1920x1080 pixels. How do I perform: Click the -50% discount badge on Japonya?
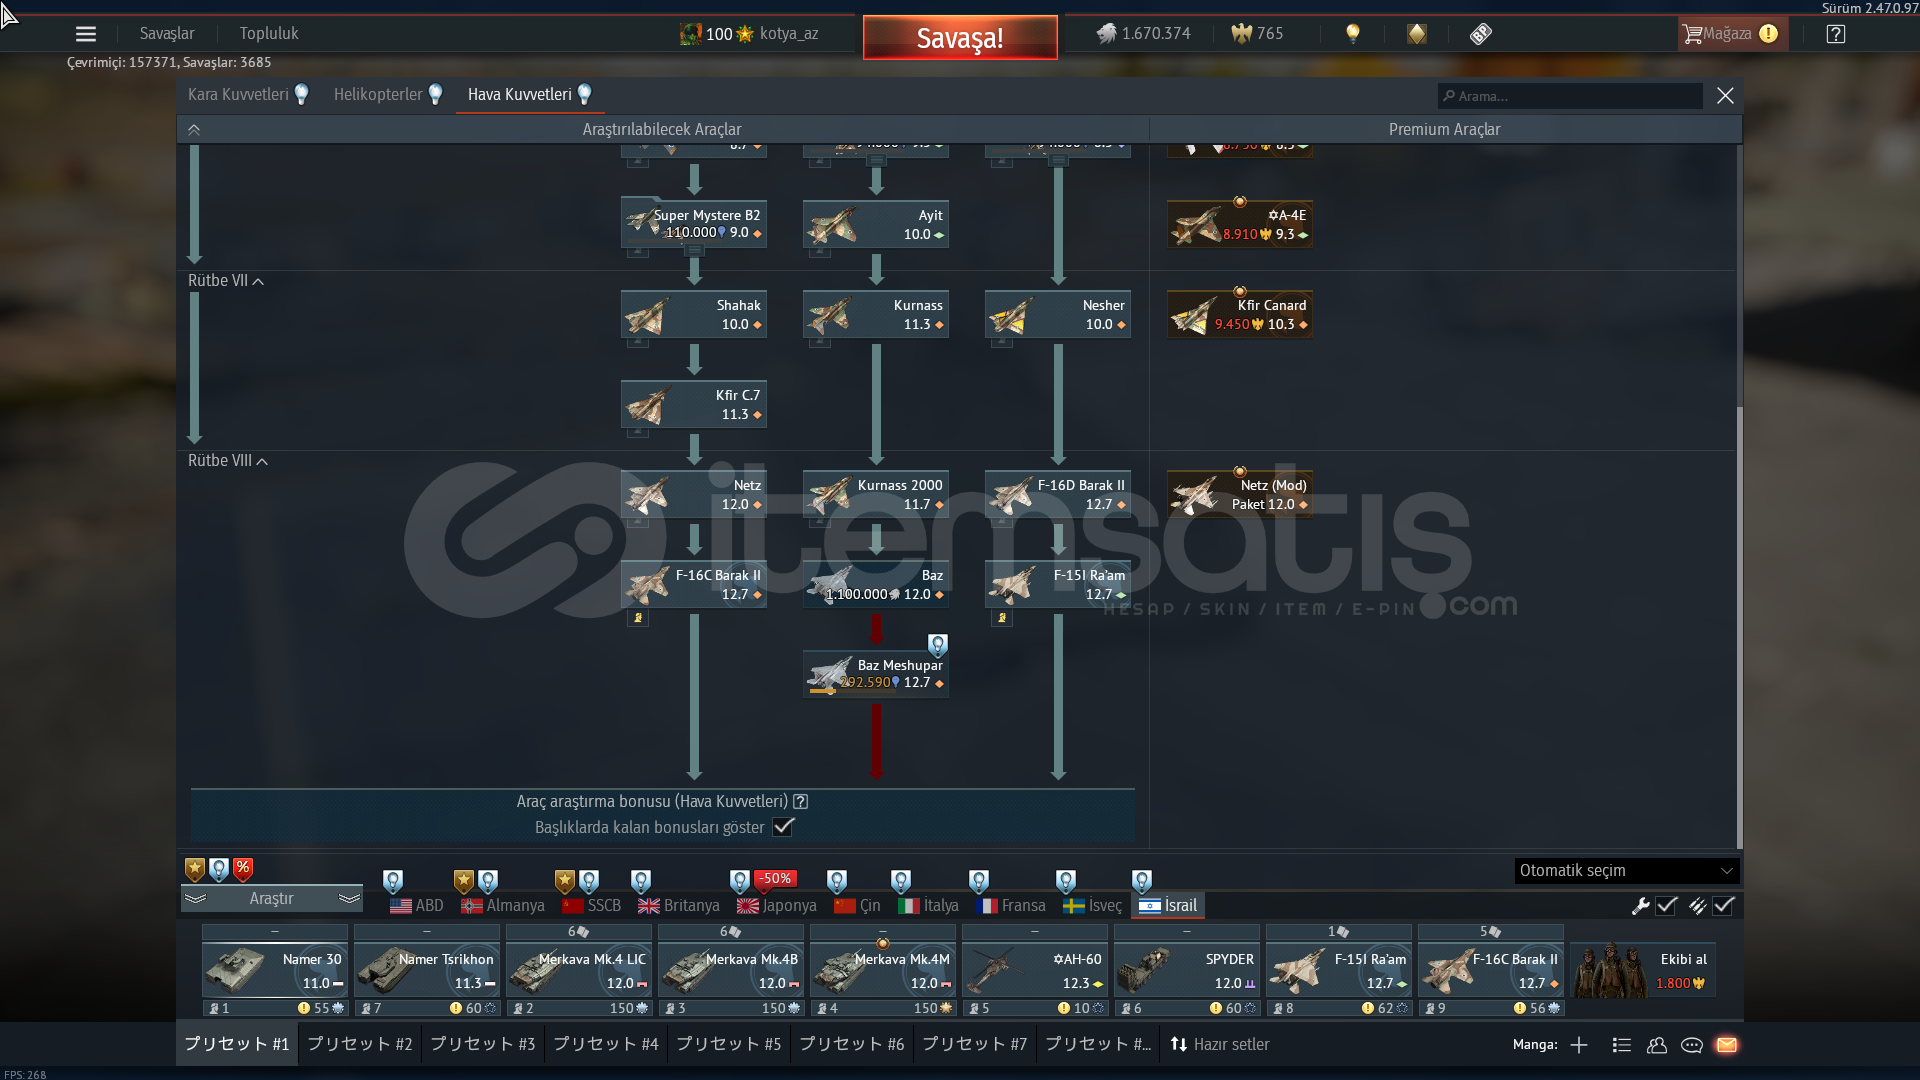[776, 879]
